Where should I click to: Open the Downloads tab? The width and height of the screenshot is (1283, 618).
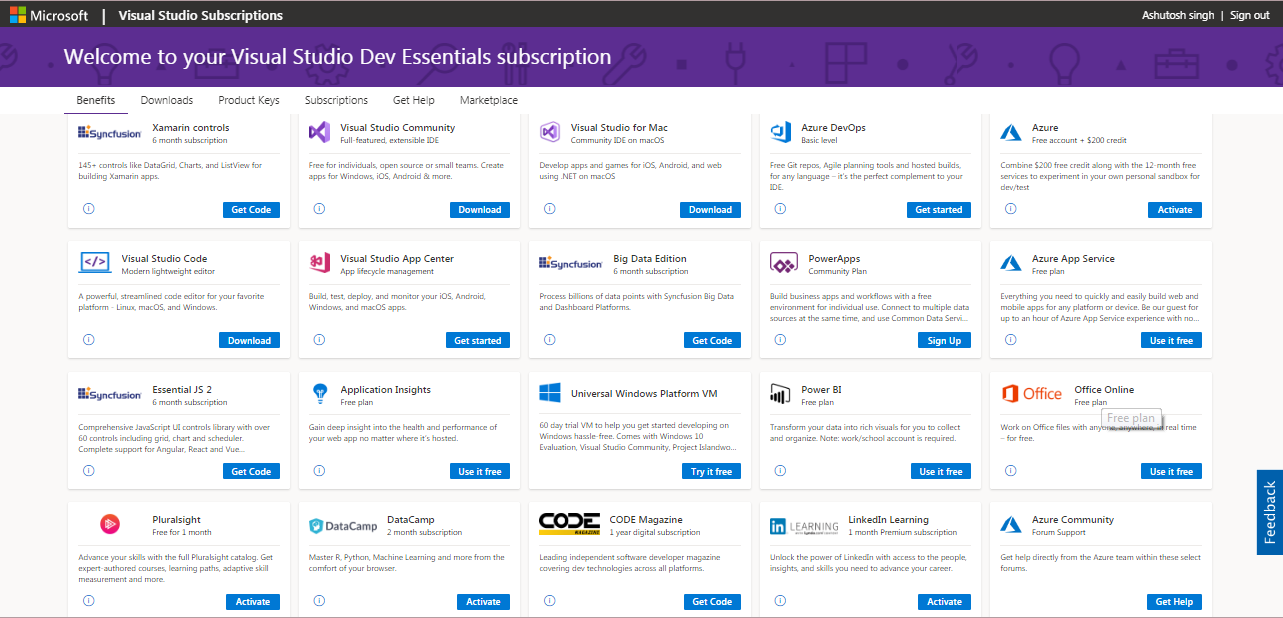pyautogui.click(x=167, y=100)
